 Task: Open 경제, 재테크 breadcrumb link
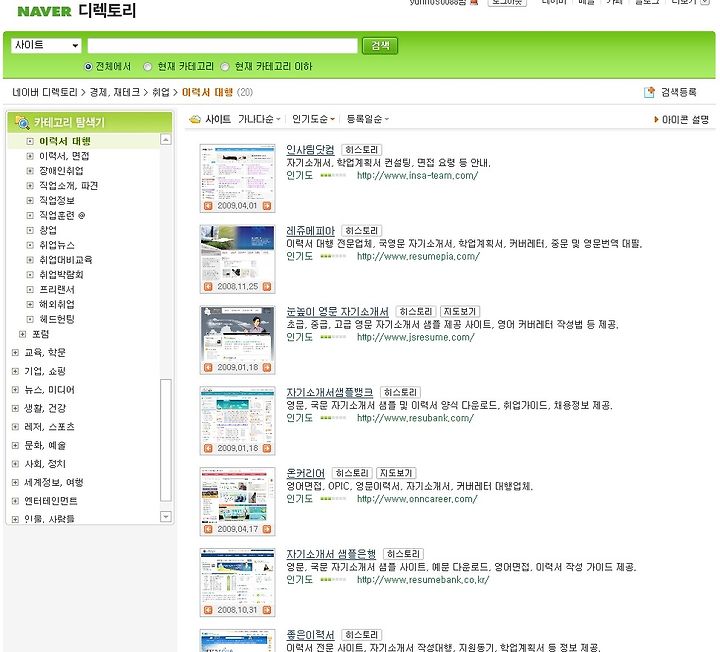pos(114,92)
